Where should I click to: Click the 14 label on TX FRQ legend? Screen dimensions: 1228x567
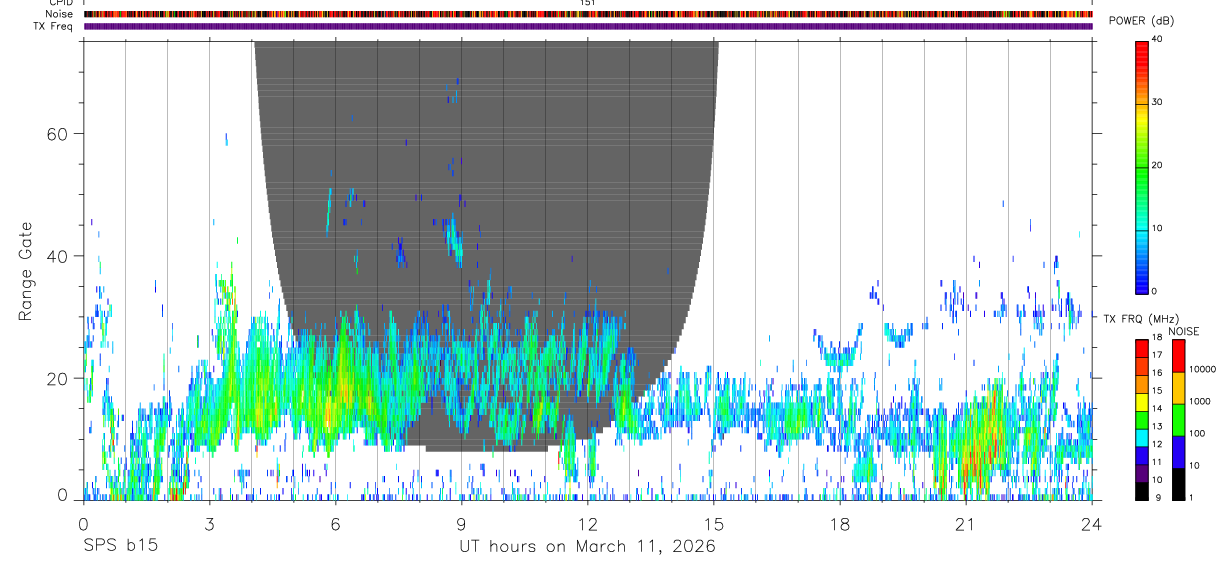(1156, 409)
